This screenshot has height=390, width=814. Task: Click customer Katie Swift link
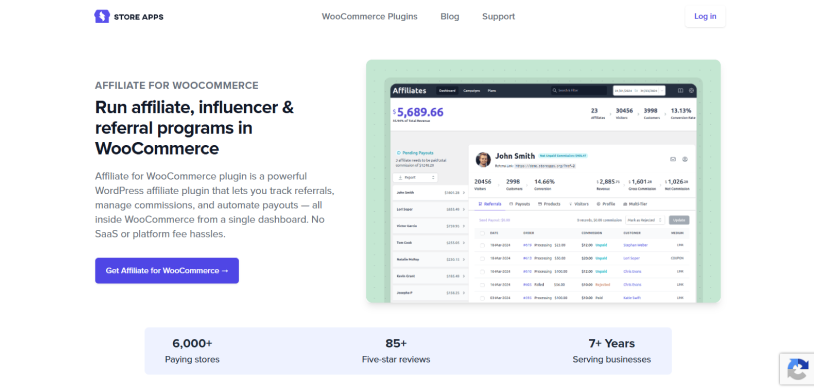632,298
